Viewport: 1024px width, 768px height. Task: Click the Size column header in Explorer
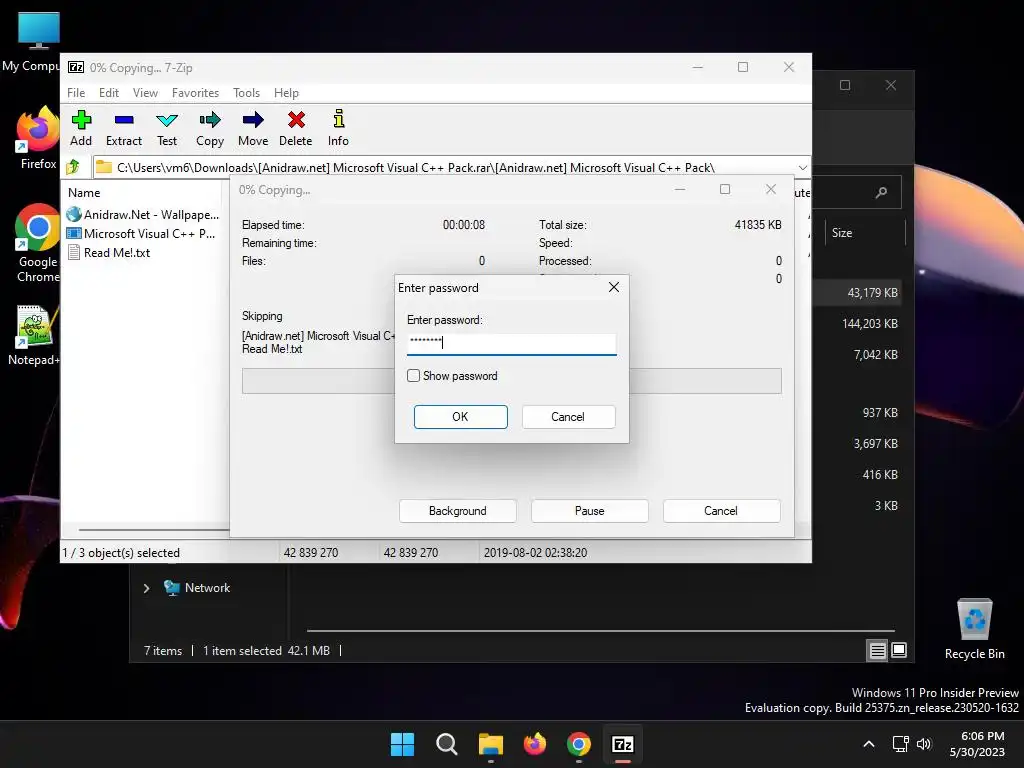pyautogui.click(x=842, y=232)
